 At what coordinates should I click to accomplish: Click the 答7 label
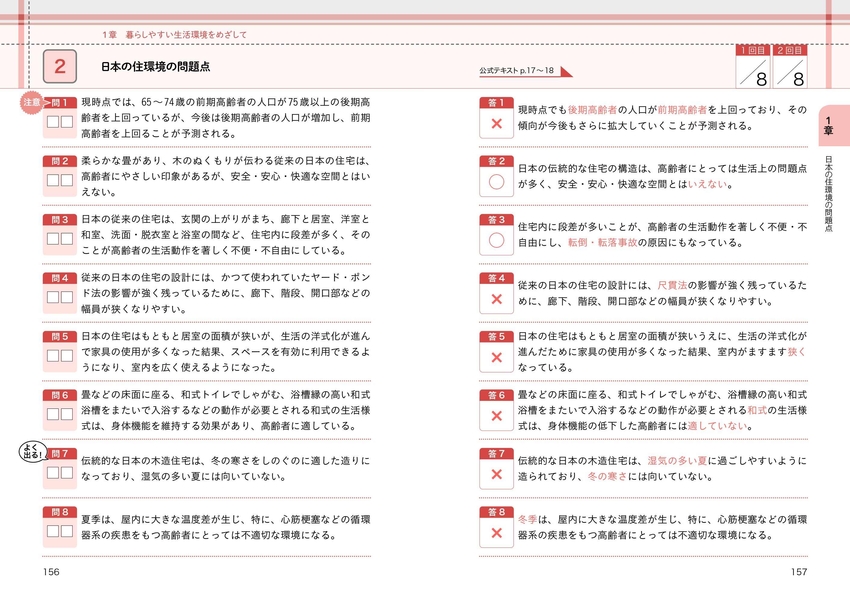[x=496, y=454]
